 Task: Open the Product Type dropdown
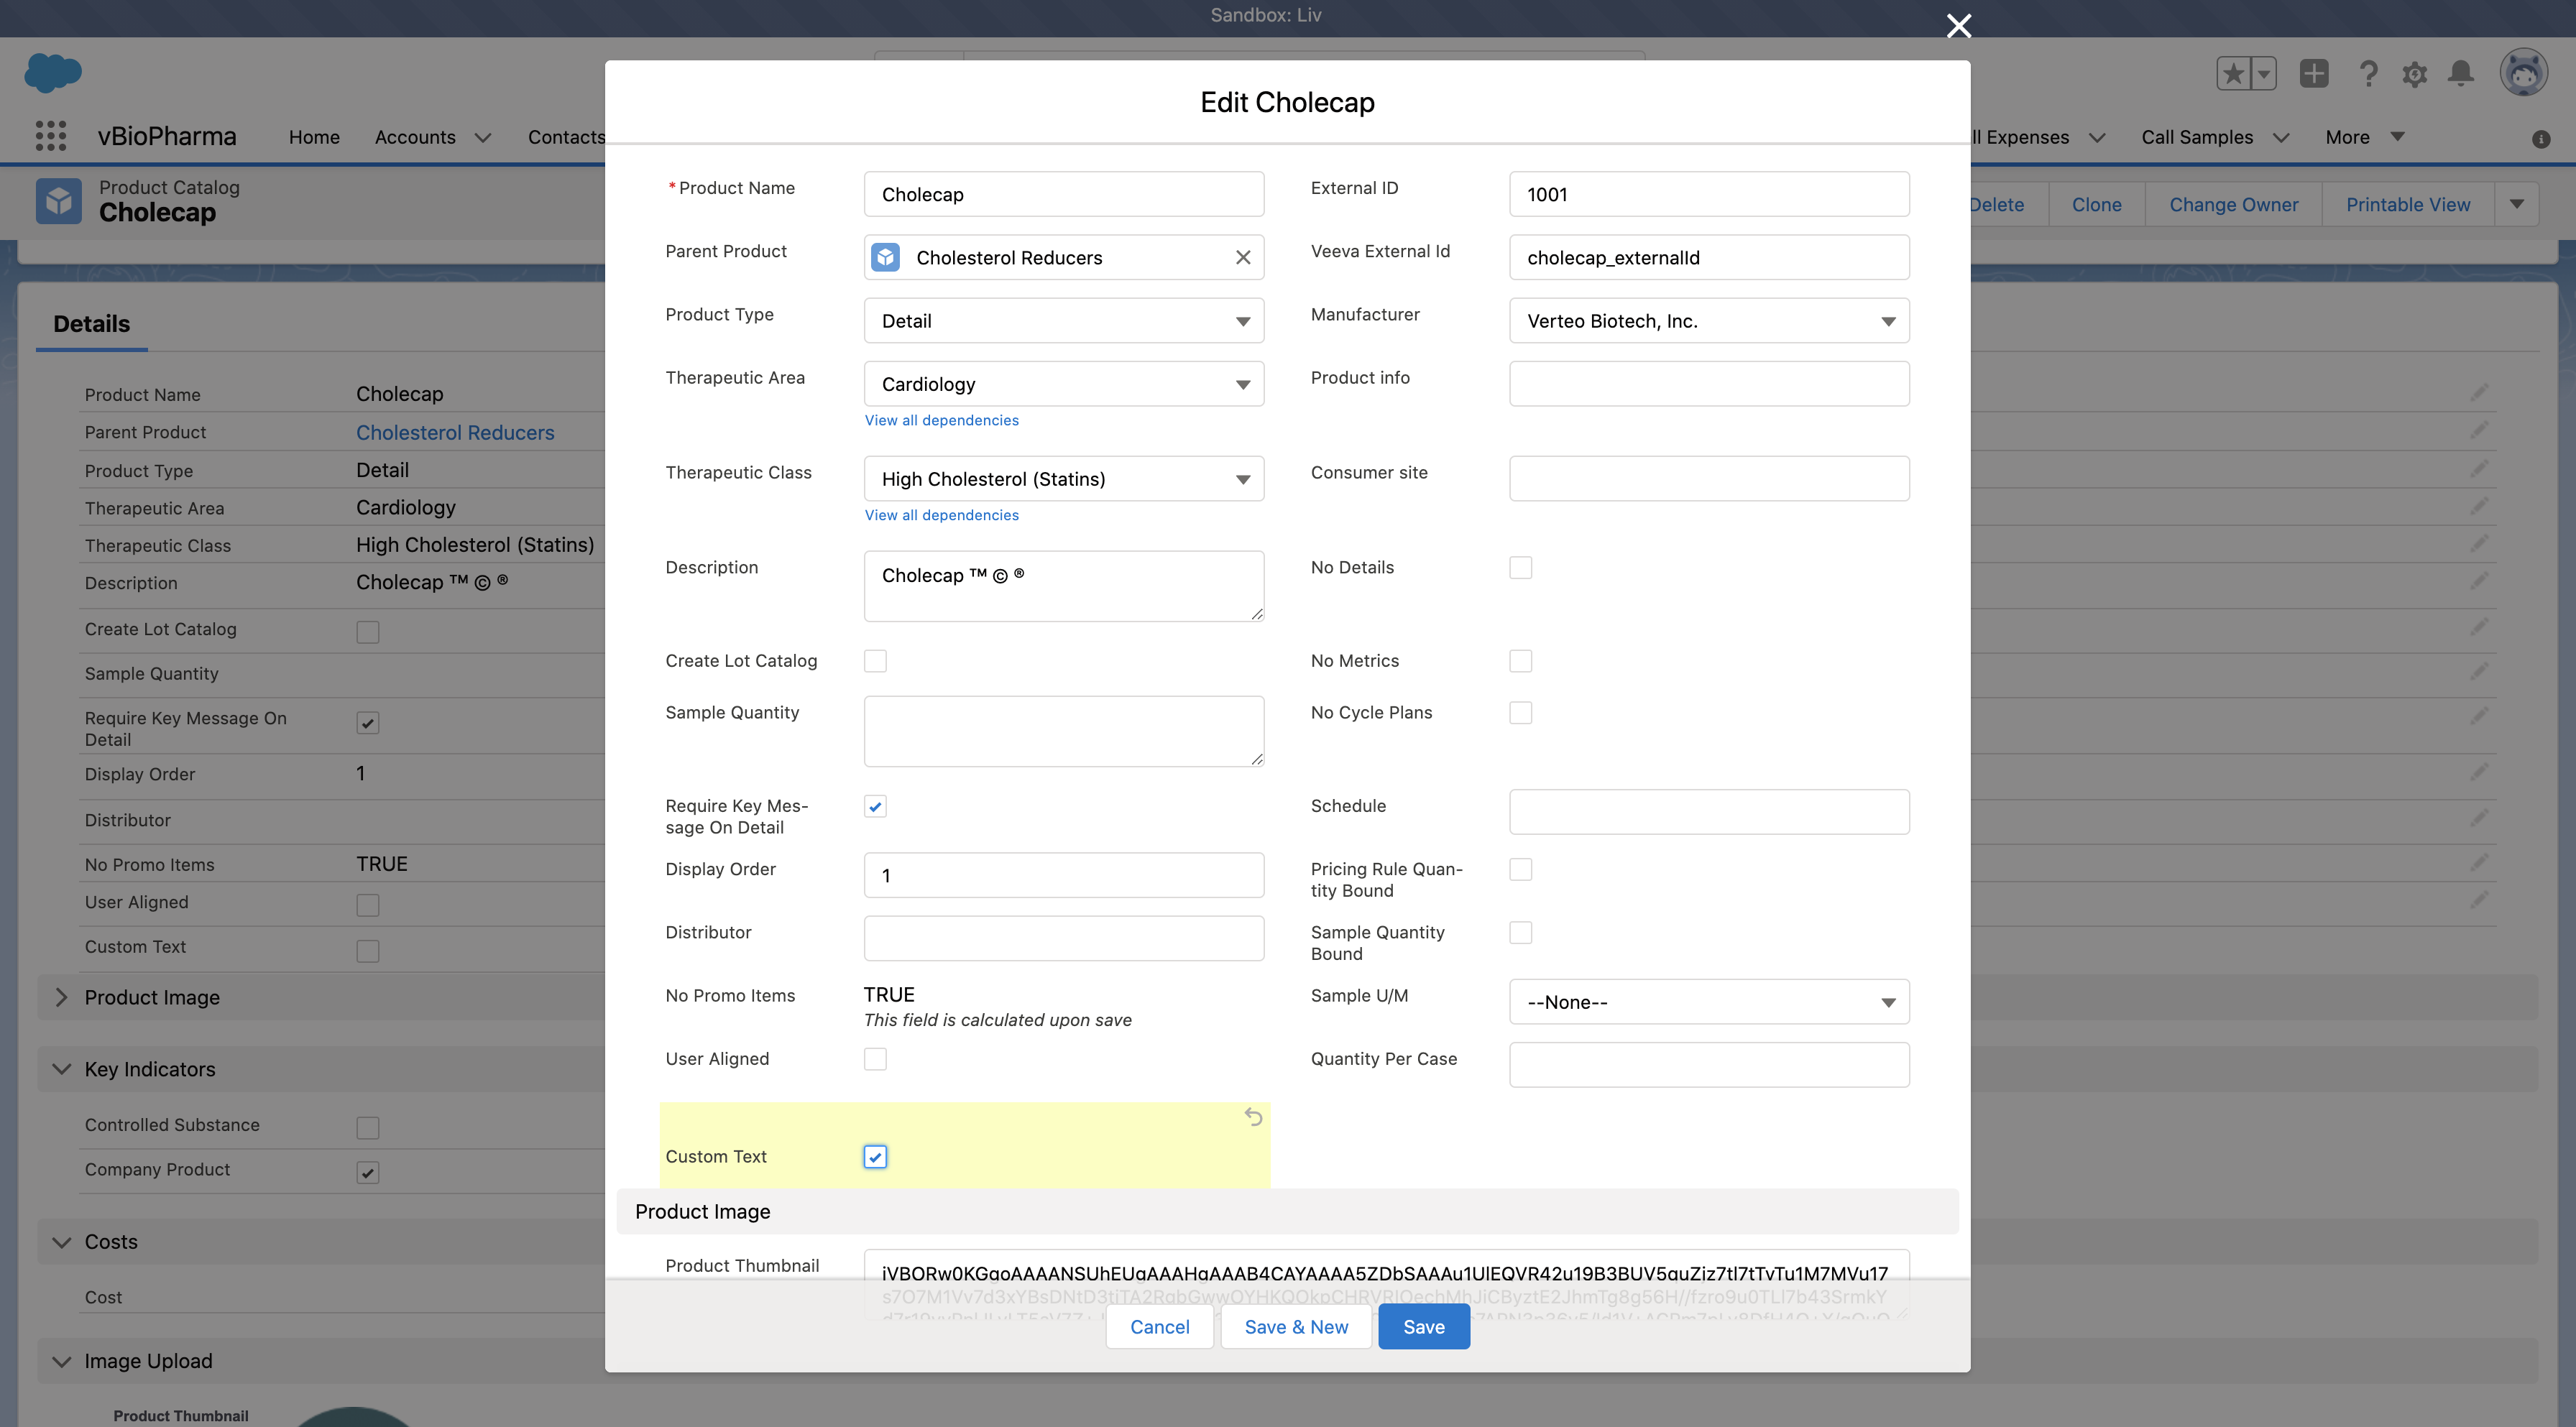click(1063, 321)
